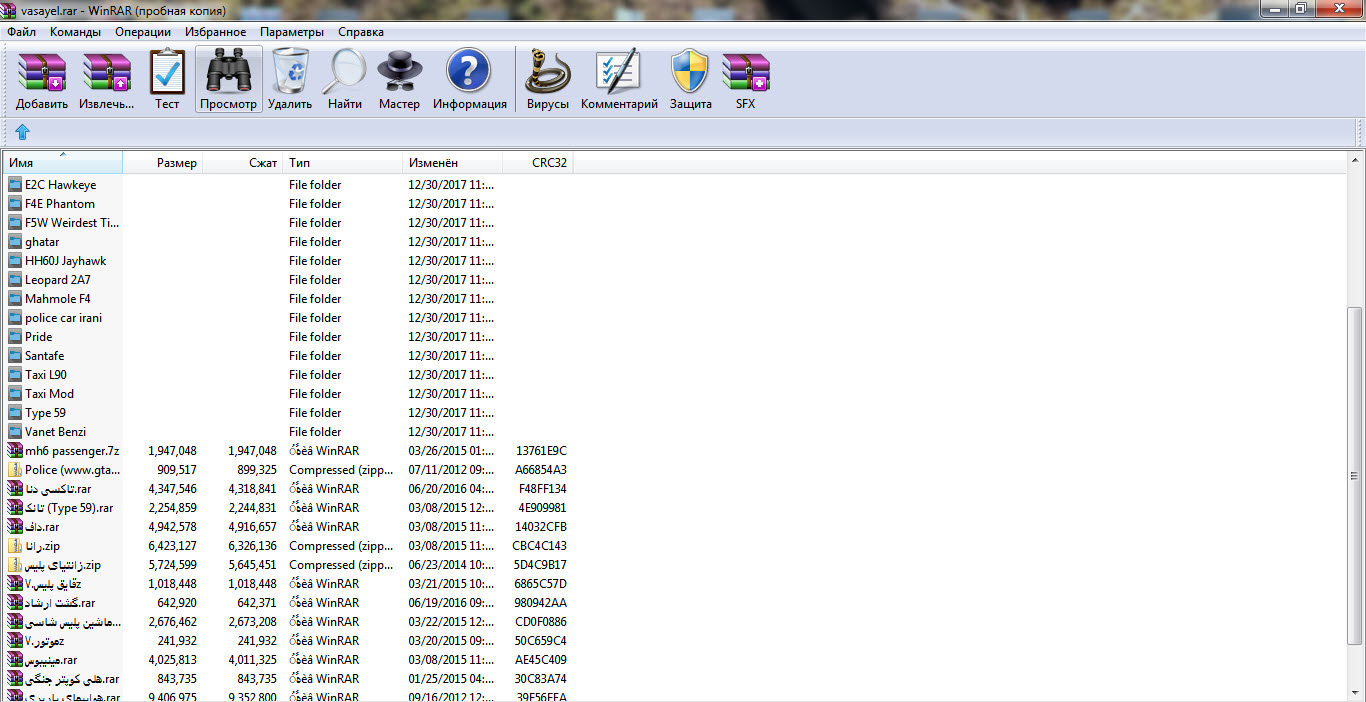Open the Избранное menu
1366x702 pixels.
point(215,32)
